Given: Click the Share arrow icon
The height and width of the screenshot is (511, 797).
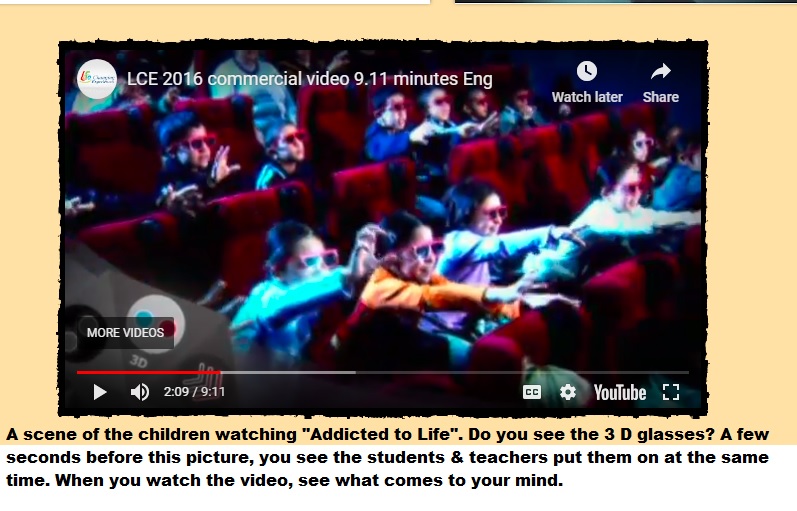Looking at the screenshot, I should coord(660,72).
